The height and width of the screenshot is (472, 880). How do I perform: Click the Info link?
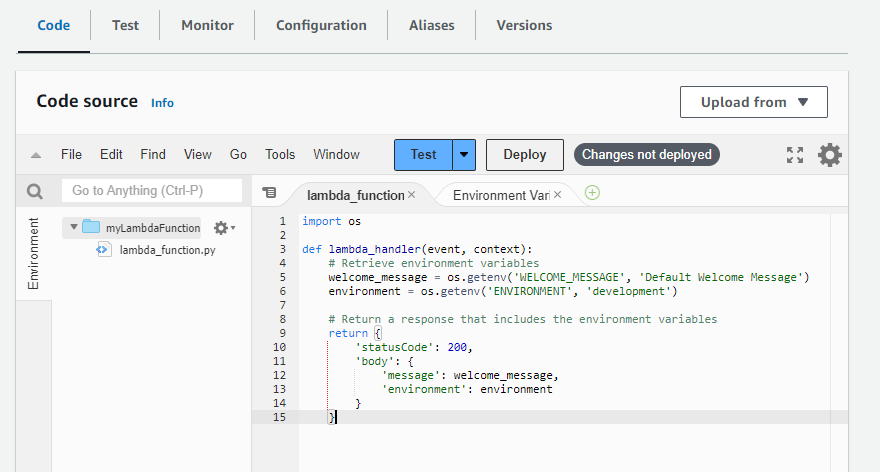tap(162, 103)
